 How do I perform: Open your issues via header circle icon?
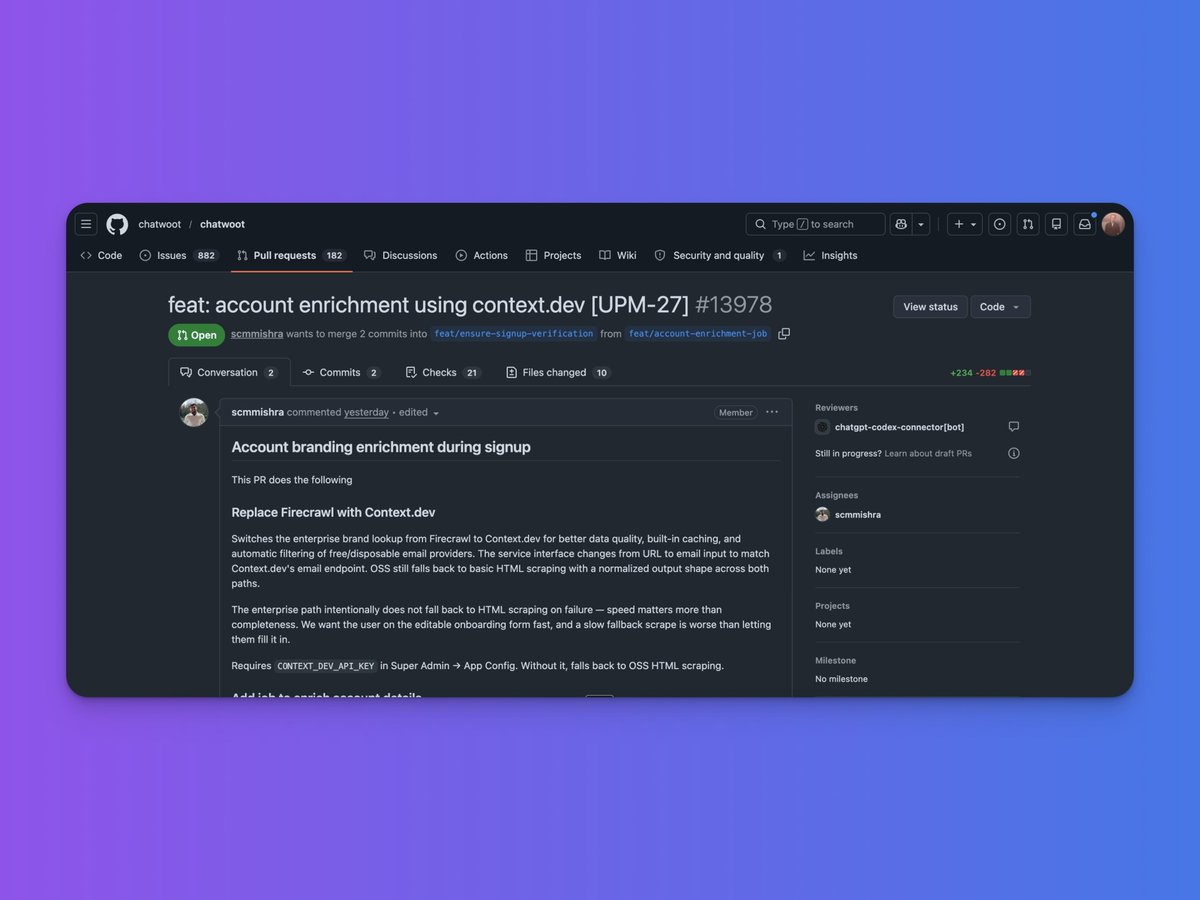pos(999,224)
